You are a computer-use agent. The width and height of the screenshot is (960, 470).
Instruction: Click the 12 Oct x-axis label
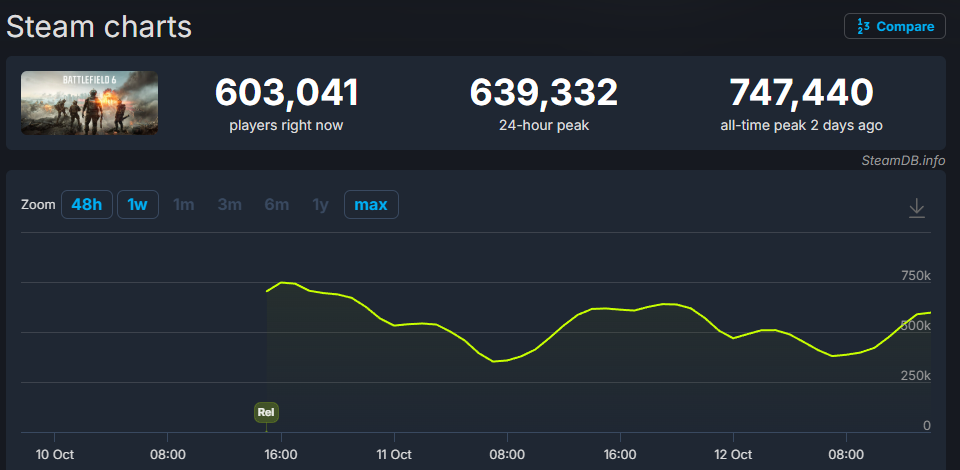tap(733, 455)
